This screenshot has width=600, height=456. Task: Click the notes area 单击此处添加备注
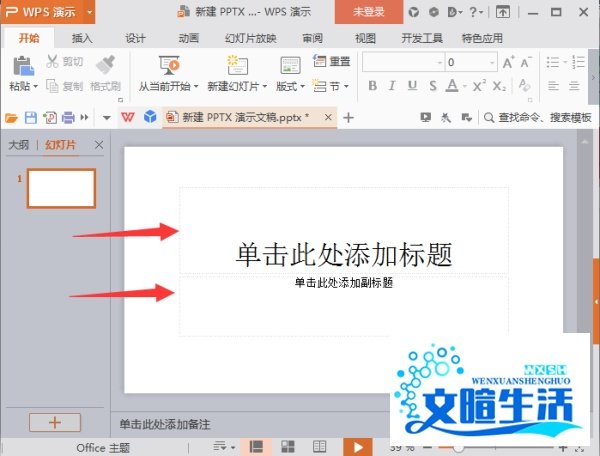pyautogui.click(x=165, y=424)
